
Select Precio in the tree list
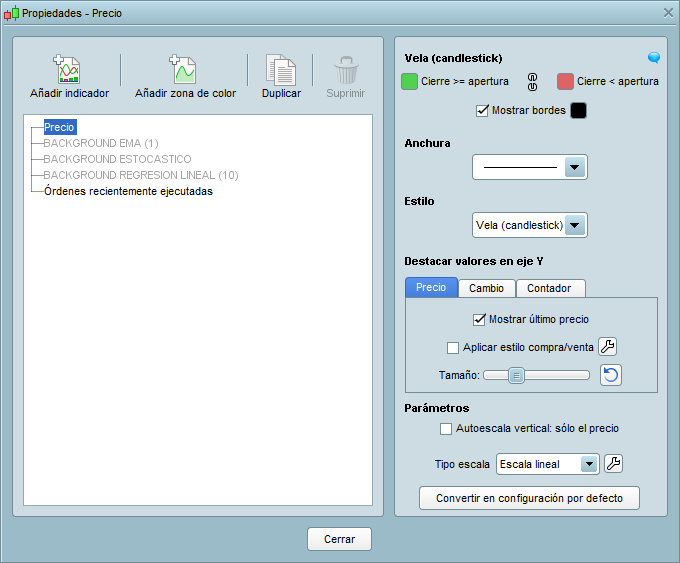(x=60, y=127)
